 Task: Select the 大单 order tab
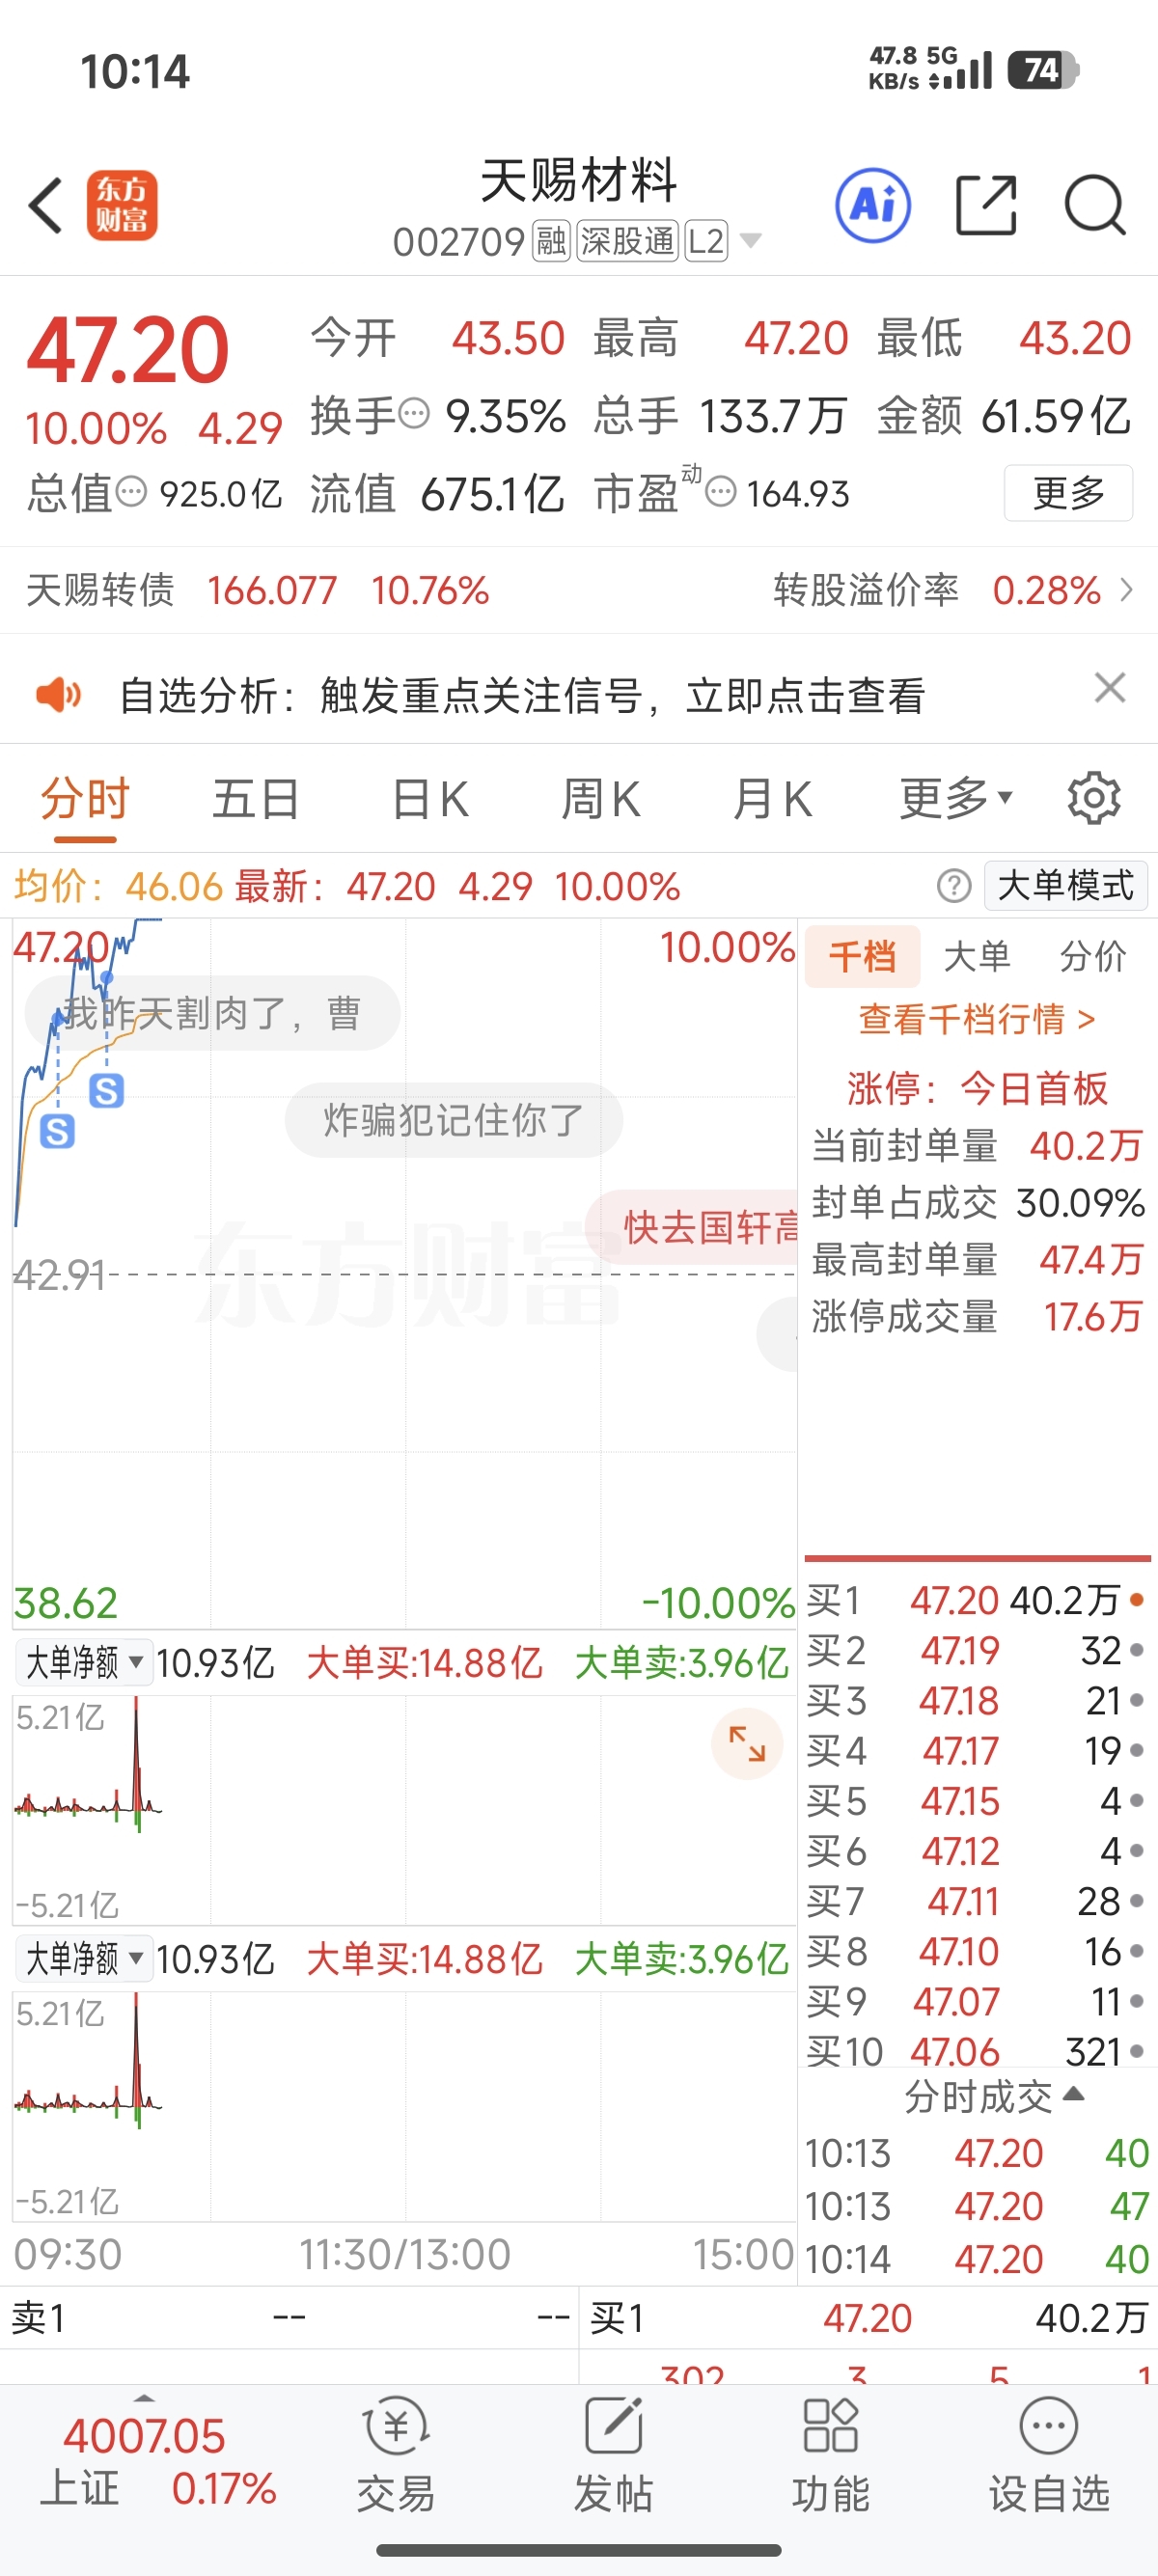[x=977, y=956]
